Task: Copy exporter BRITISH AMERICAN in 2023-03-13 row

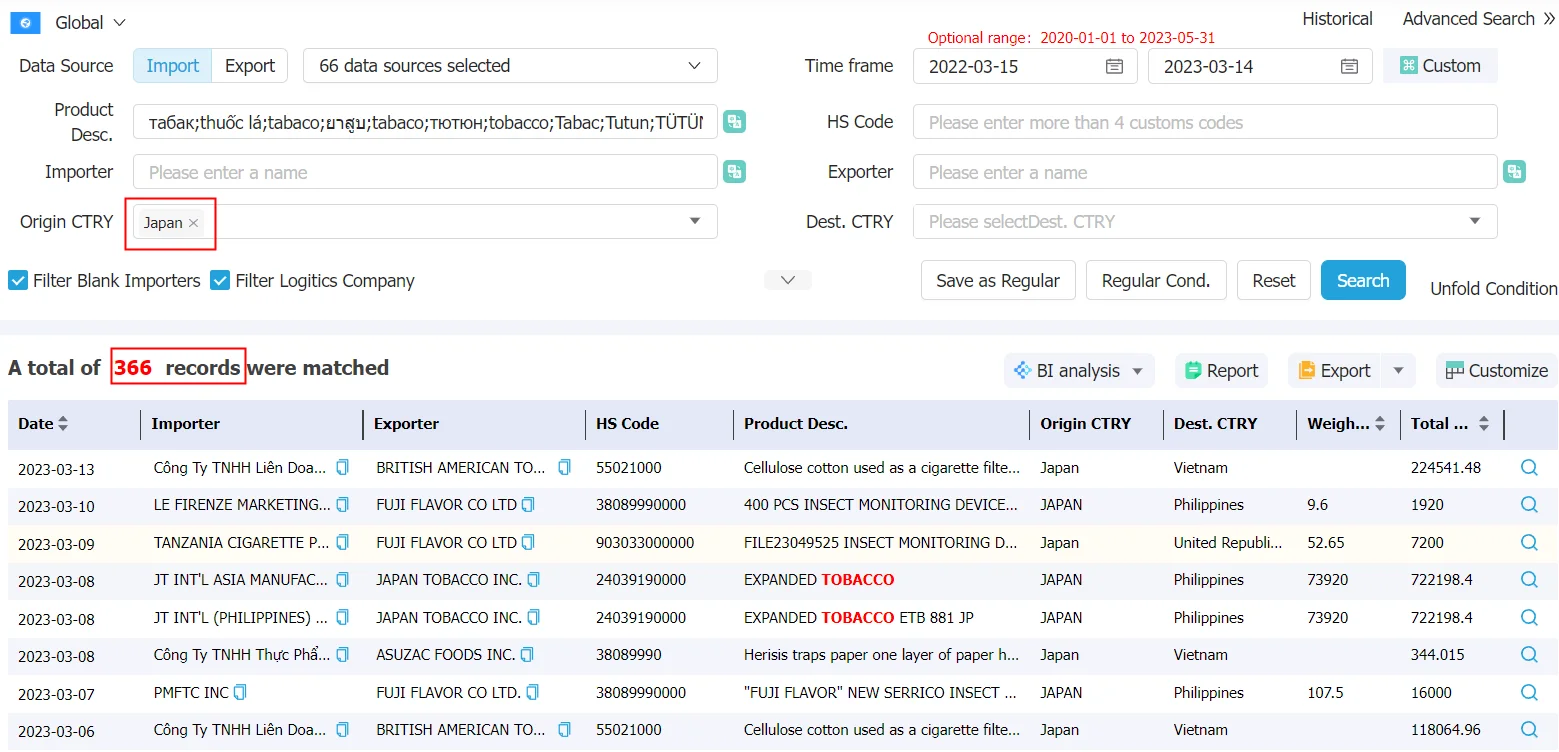Action: click(x=564, y=467)
